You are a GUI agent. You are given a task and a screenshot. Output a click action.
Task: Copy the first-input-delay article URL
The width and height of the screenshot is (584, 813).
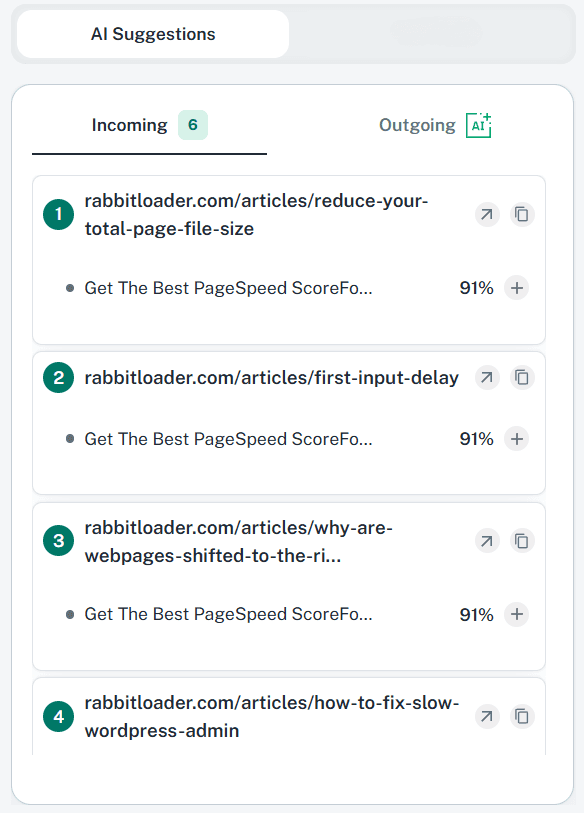(522, 377)
